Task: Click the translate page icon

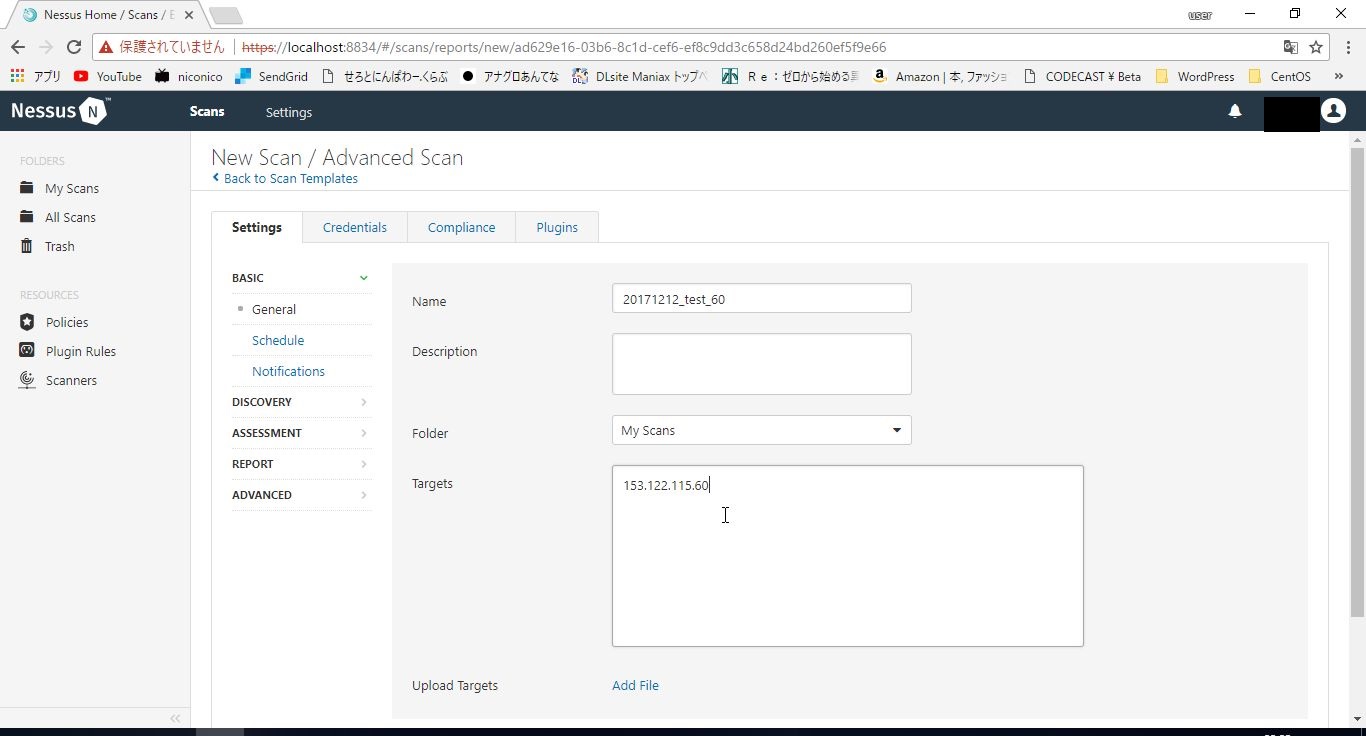Action: 1291,47
